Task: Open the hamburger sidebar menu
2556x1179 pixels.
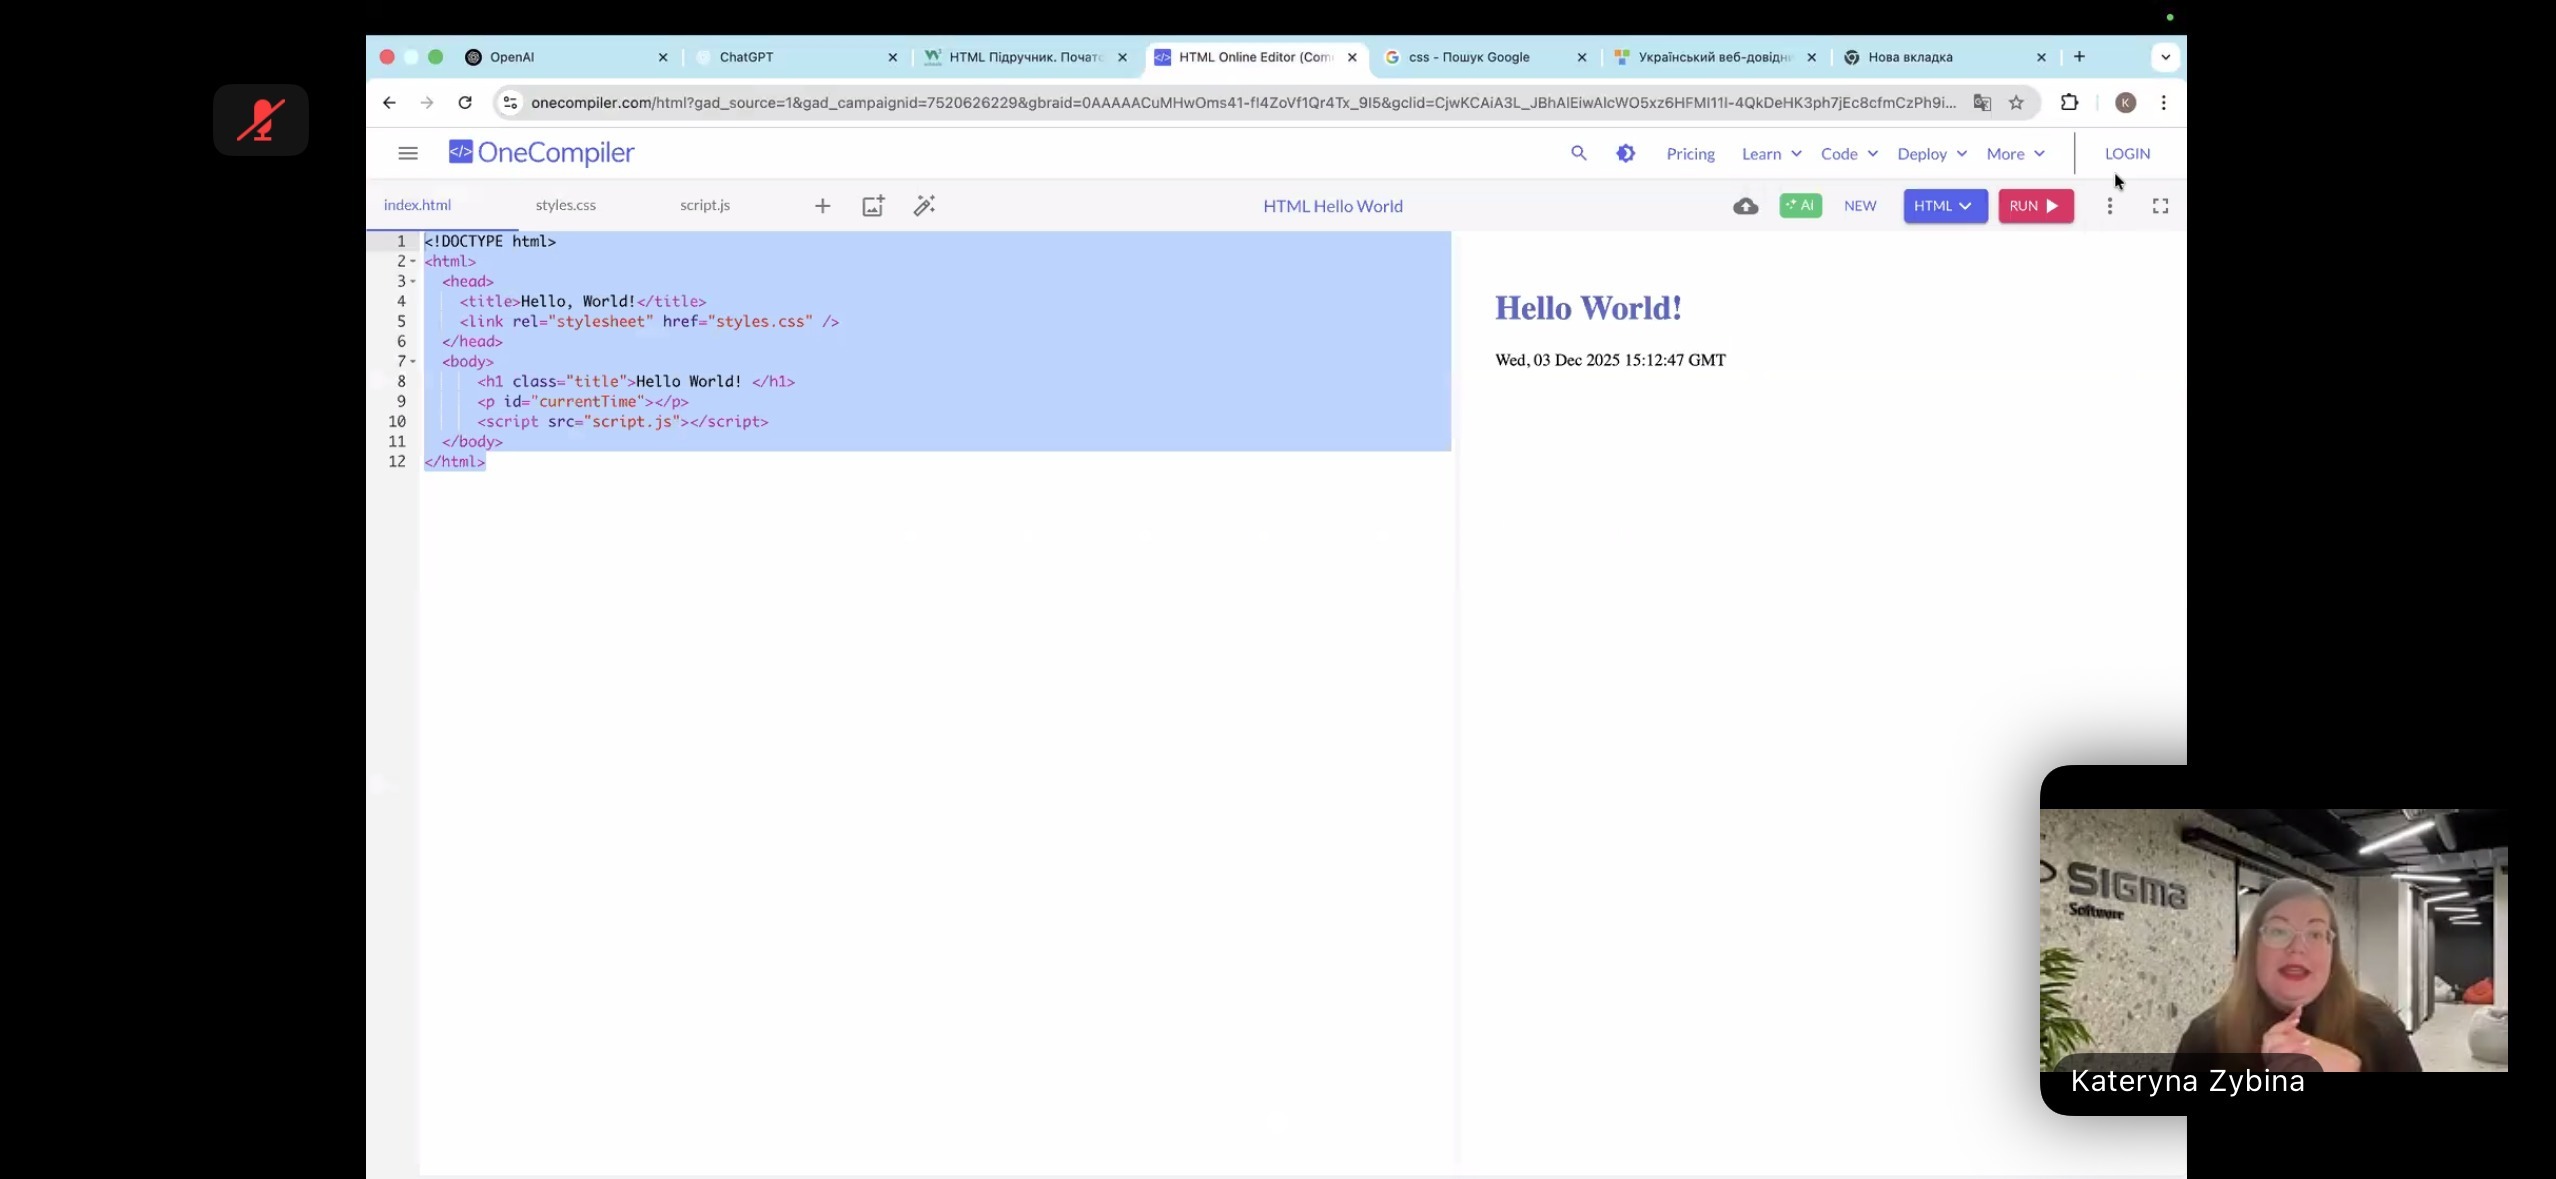Action: (407, 153)
